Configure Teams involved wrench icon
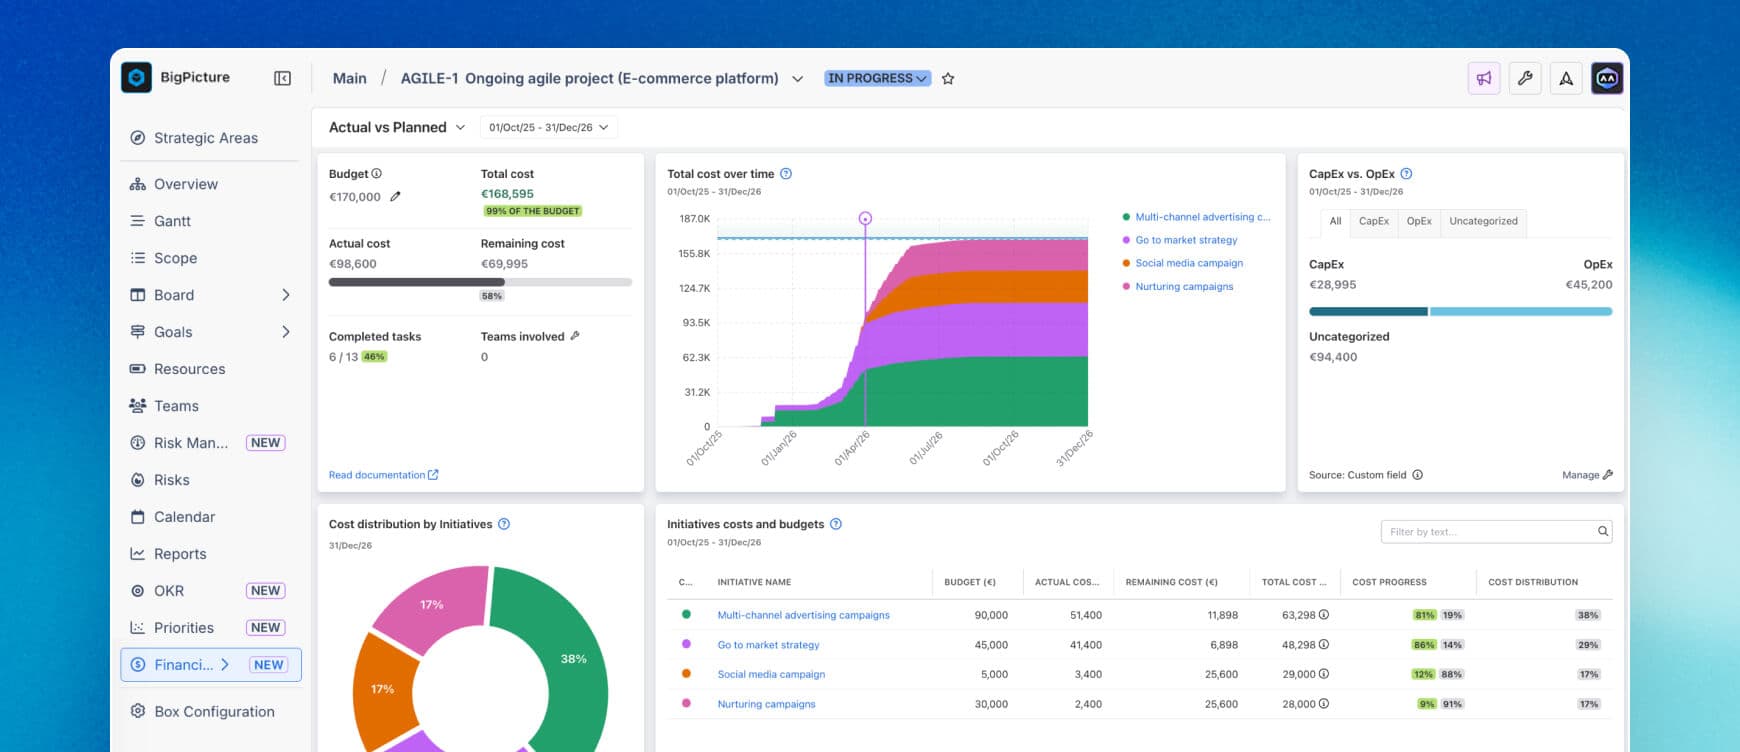The width and height of the screenshot is (1740, 752). pyautogui.click(x=575, y=336)
